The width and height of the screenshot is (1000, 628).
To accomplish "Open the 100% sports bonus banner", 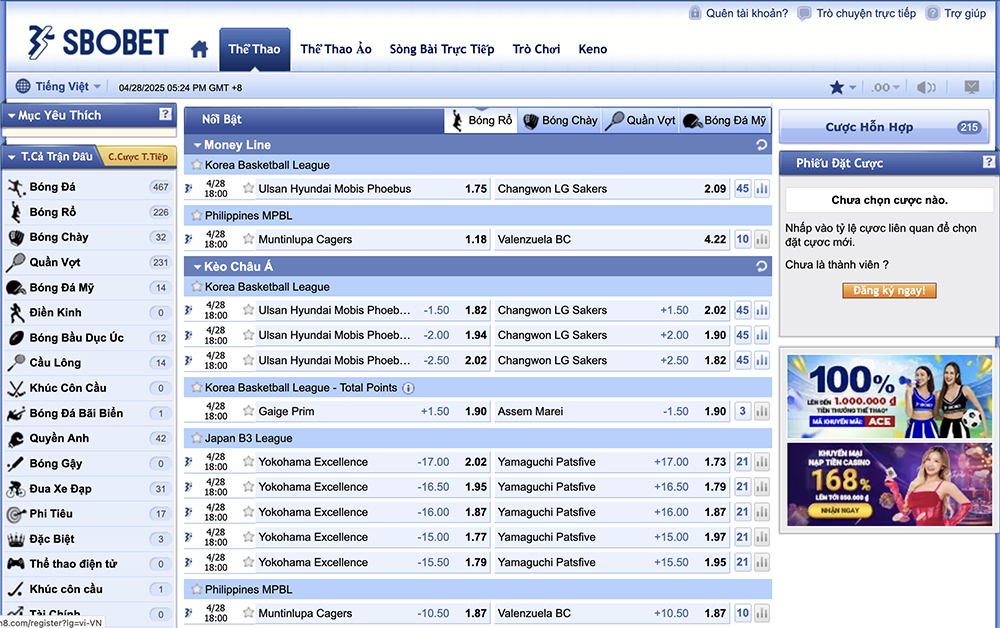I will point(889,396).
